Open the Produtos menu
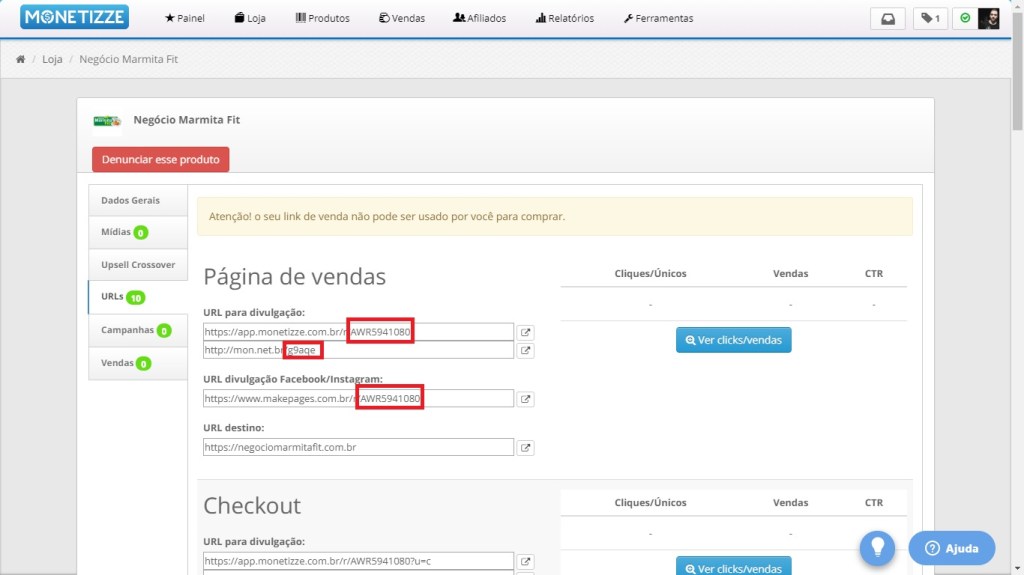The height and width of the screenshot is (575, 1024). point(322,18)
